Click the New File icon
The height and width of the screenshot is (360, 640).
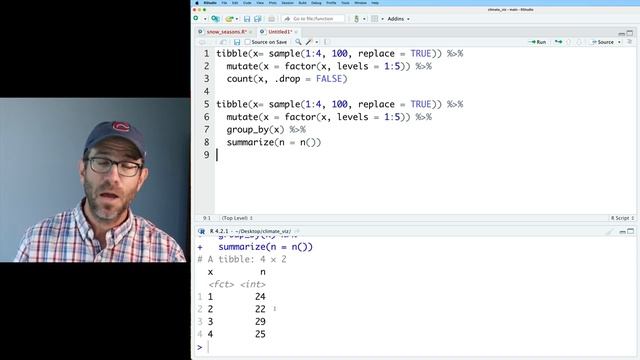click(x=196, y=19)
